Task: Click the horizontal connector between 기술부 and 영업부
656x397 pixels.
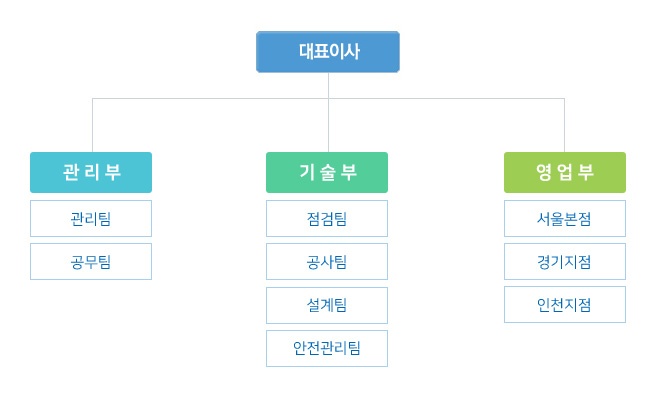Action: [x=446, y=99]
